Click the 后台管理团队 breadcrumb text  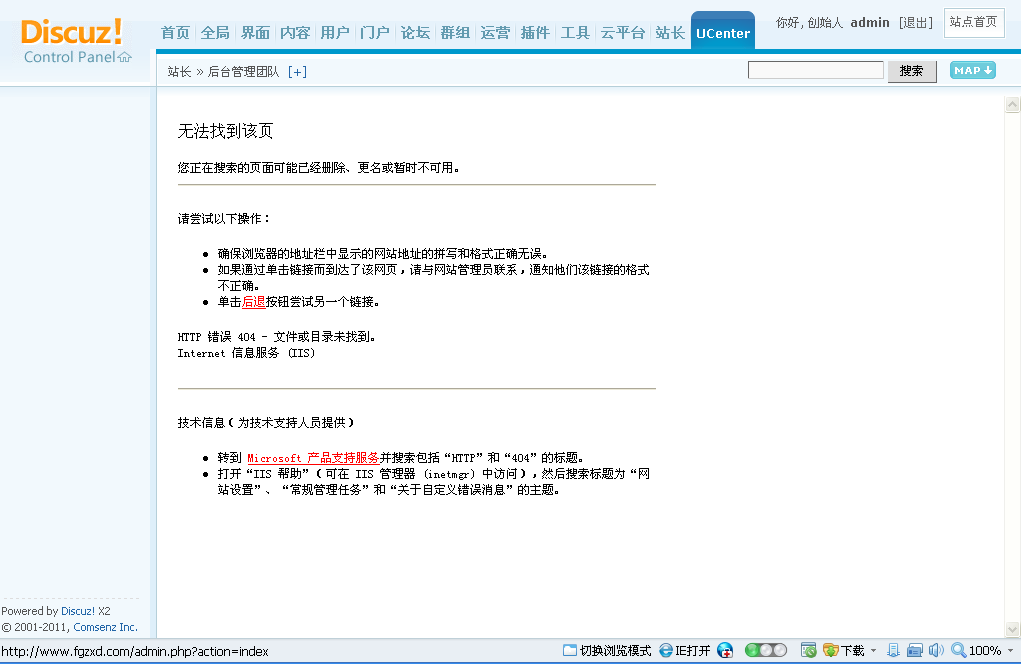[x=244, y=72]
